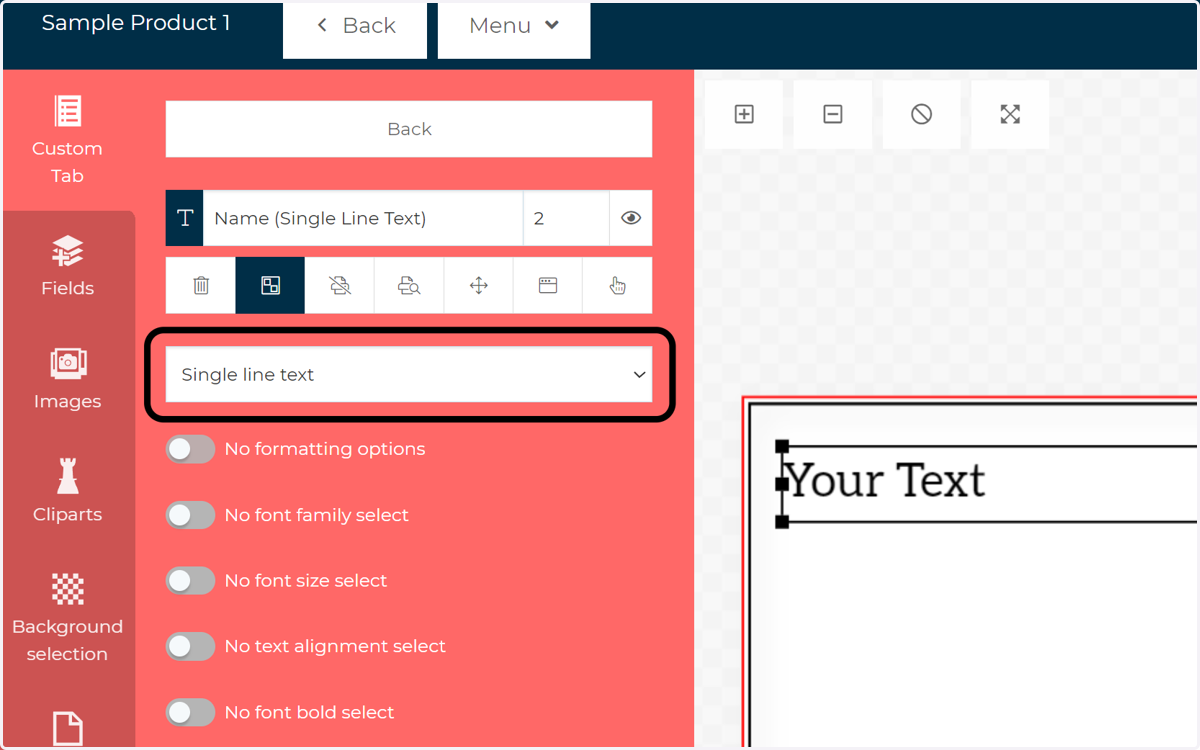Click the wide Back button in panel

[x=409, y=129]
